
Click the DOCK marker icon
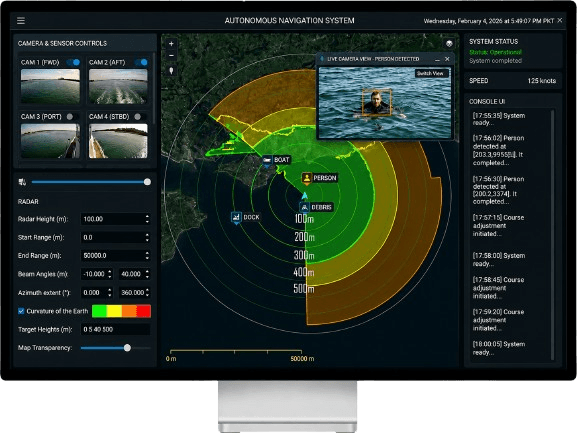coord(236,217)
